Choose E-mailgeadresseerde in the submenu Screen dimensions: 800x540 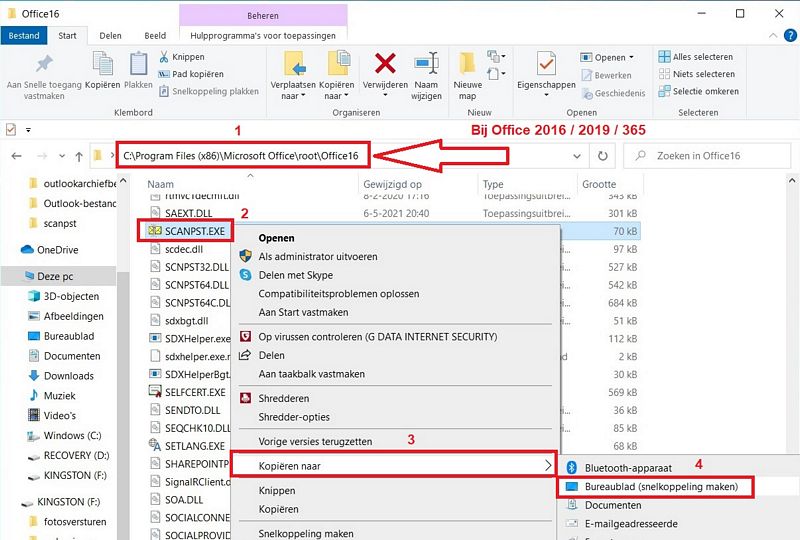(x=631, y=524)
